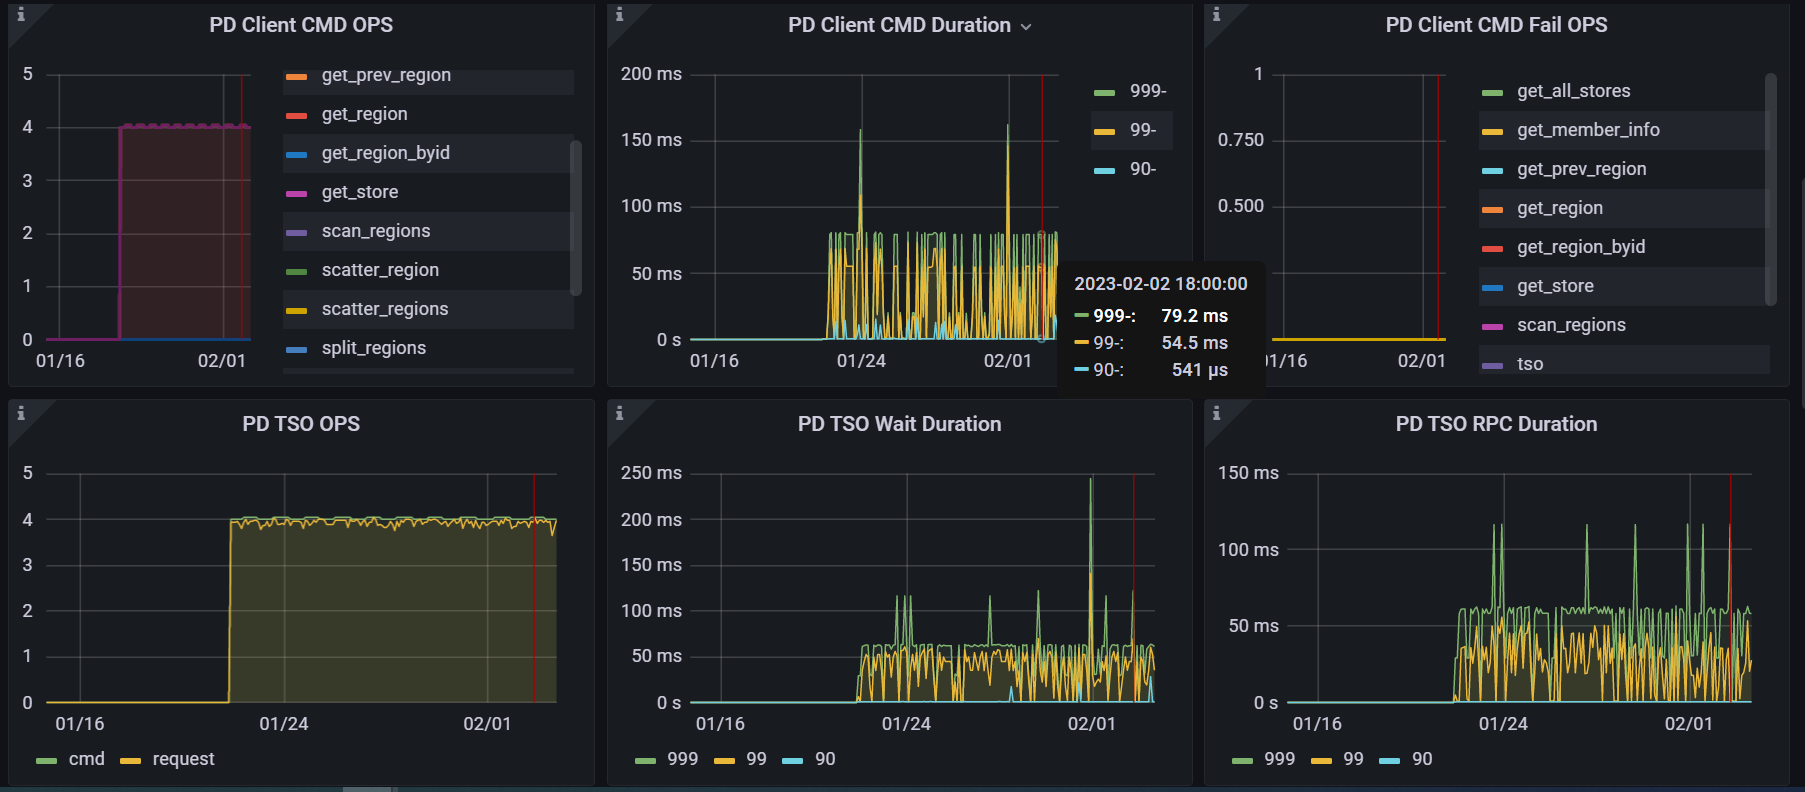Screen dimensions: 1805x792
Task: Click green color swatch for get_all_stores
Action: (1492, 92)
